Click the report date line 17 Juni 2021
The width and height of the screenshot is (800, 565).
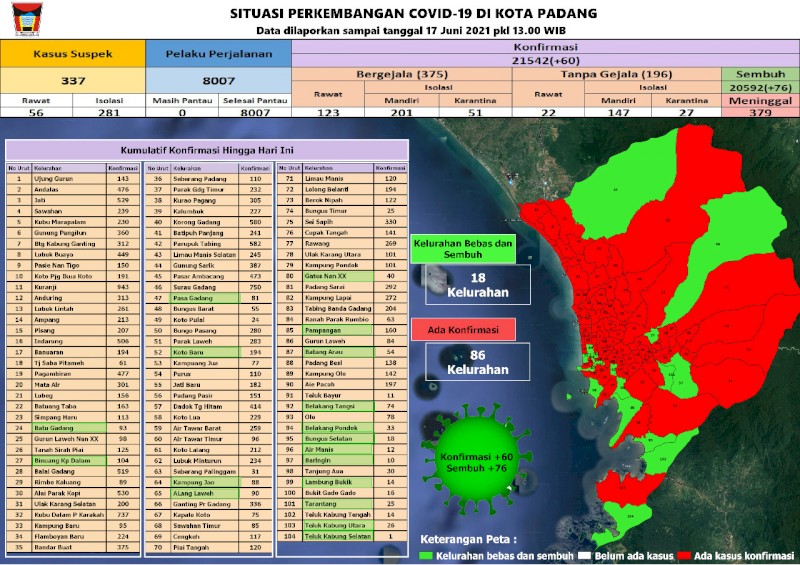411,31
